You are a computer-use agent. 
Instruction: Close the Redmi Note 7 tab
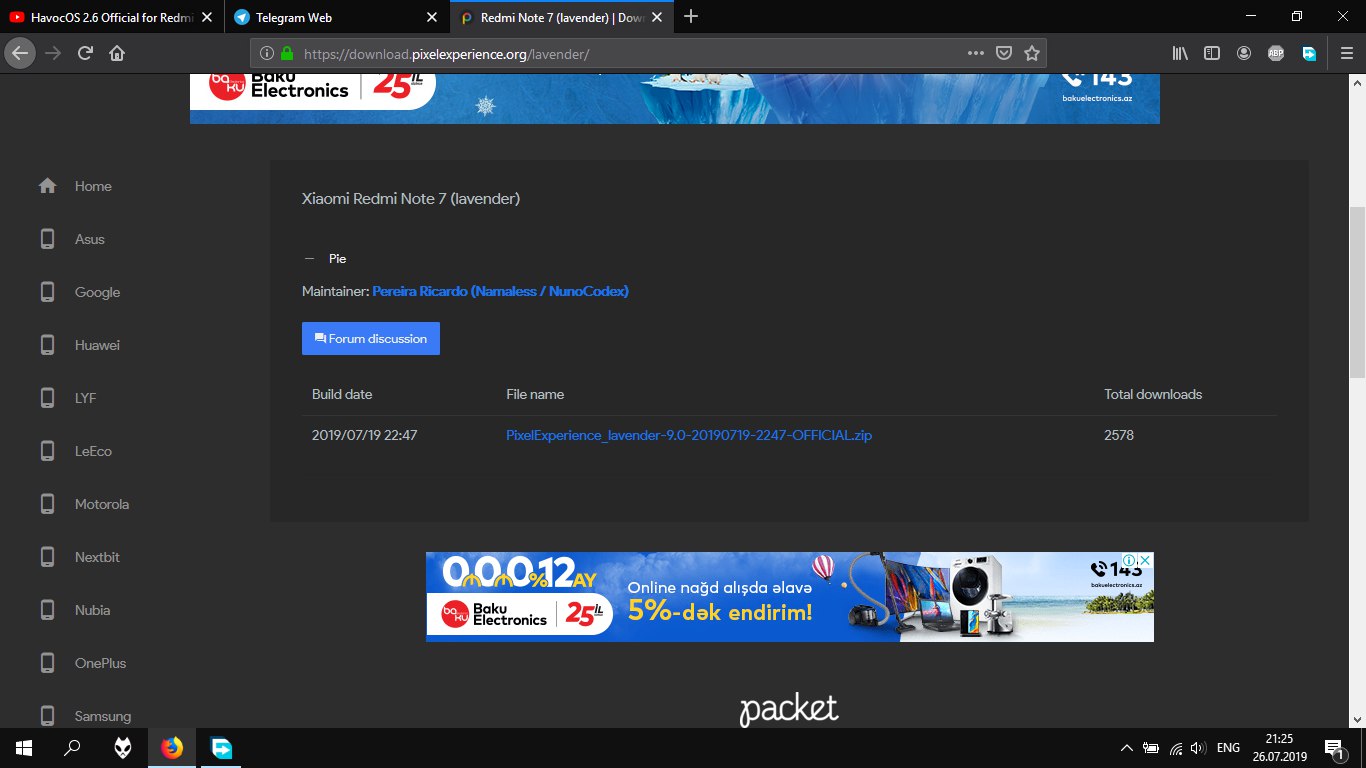coord(658,17)
